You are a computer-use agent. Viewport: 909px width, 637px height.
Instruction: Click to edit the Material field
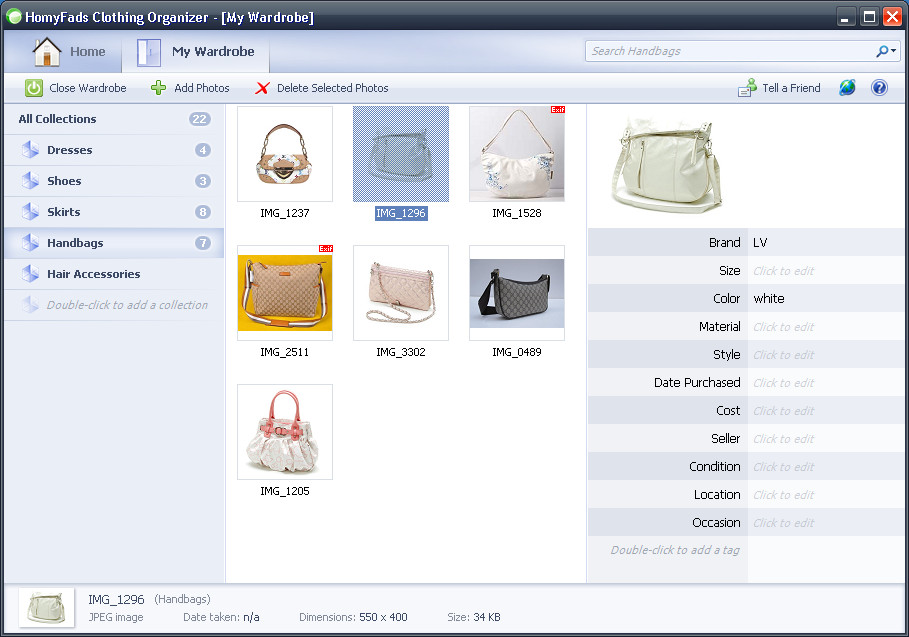(826, 327)
